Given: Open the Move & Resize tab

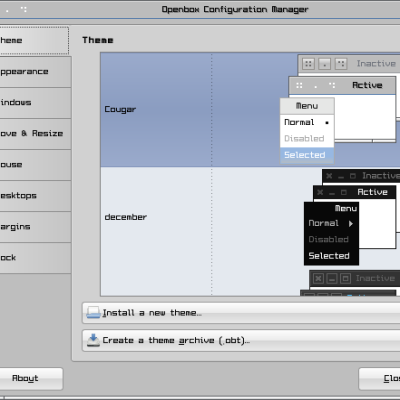Looking at the screenshot, I should point(35,134).
